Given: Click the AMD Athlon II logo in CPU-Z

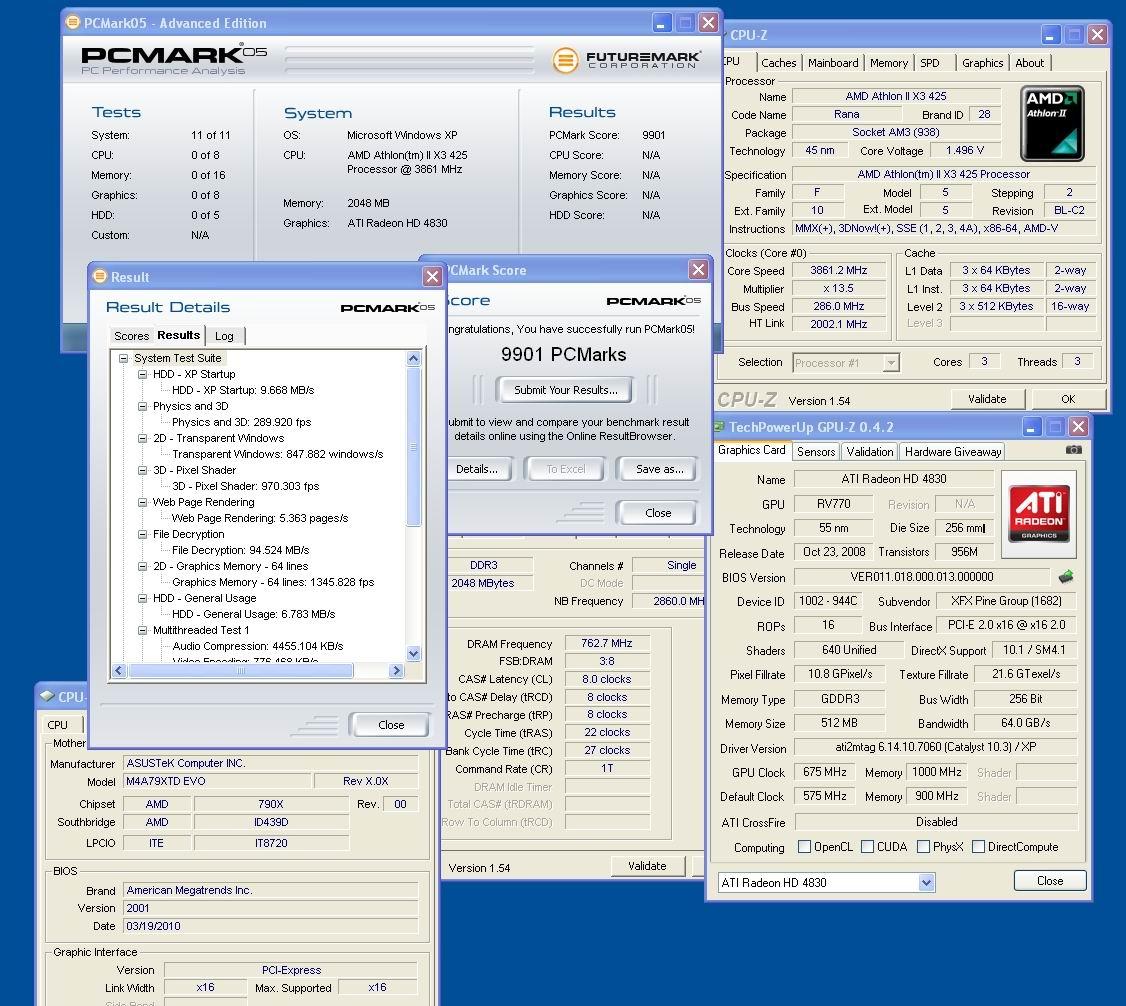Looking at the screenshot, I should click(x=1052, y=123).
